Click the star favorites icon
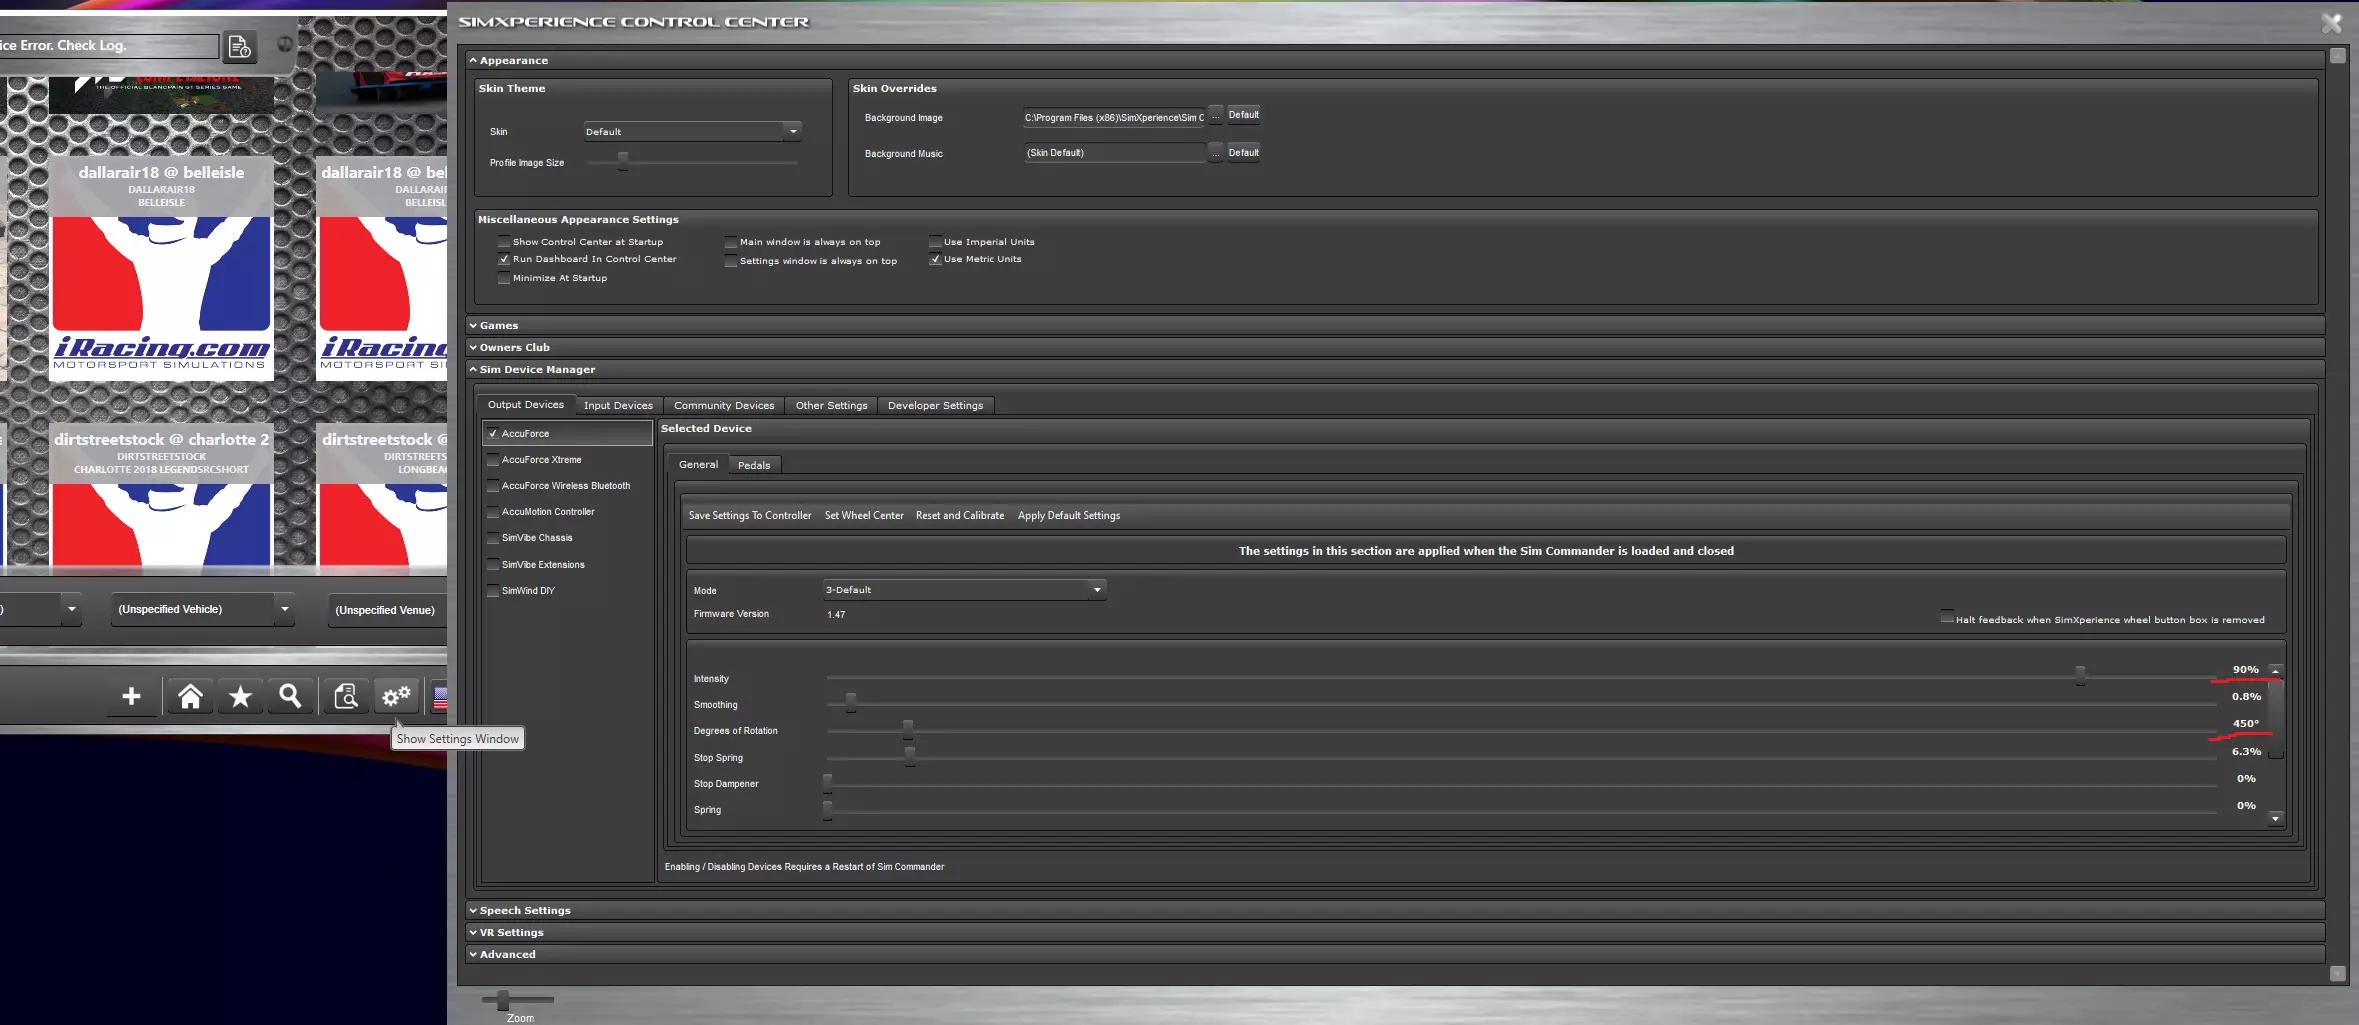 click(x=240, y=696)
